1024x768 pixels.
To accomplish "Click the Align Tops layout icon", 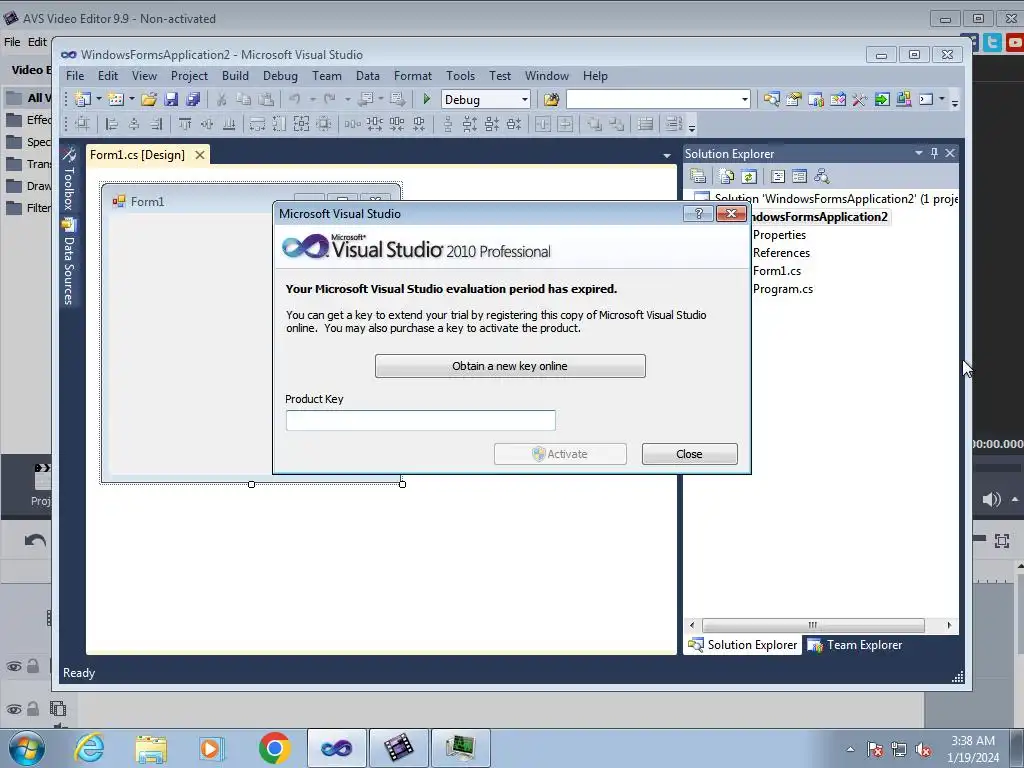I will (x=185, y=123).
